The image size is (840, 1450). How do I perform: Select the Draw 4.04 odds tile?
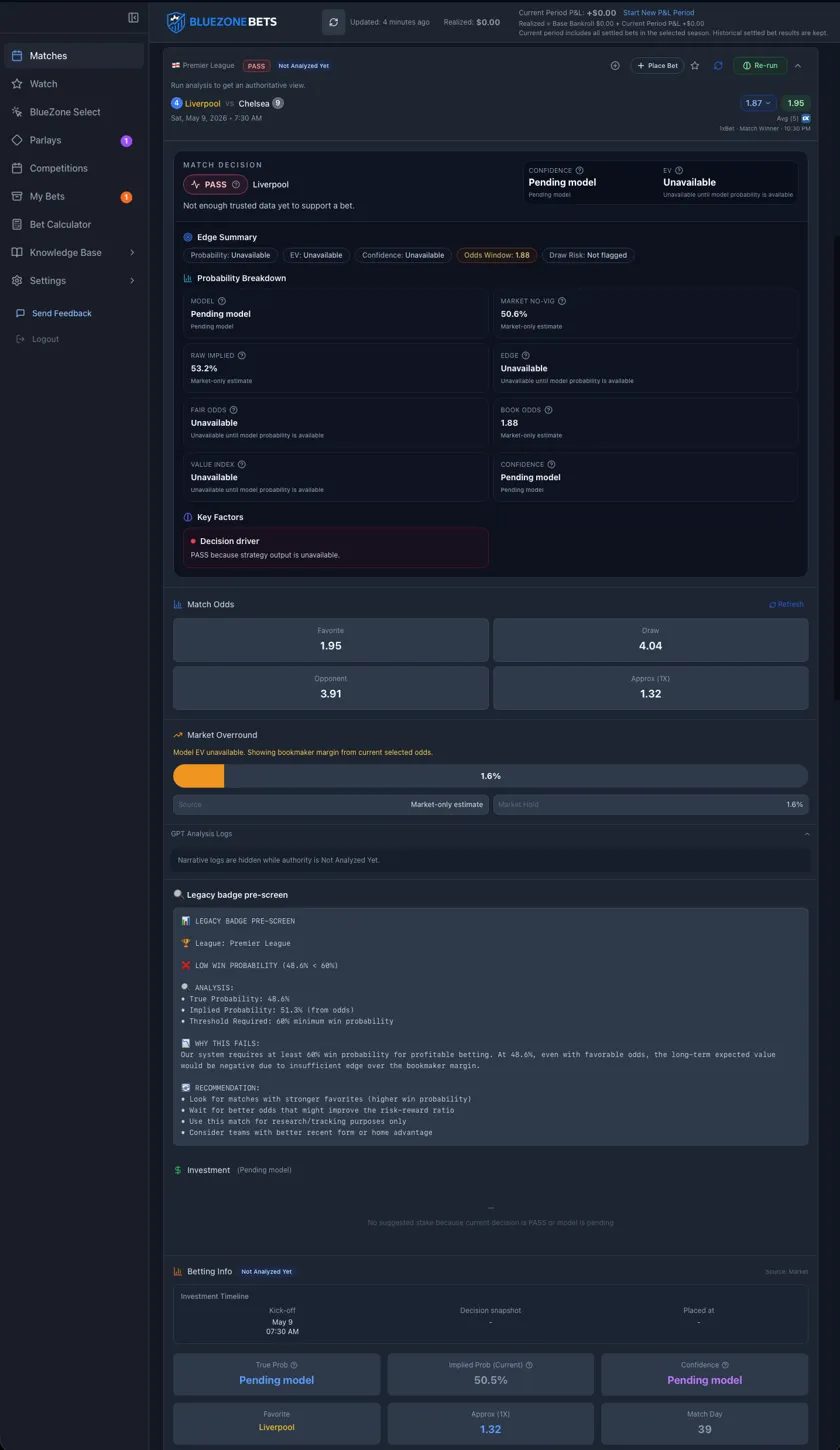(x=651, y=640)
